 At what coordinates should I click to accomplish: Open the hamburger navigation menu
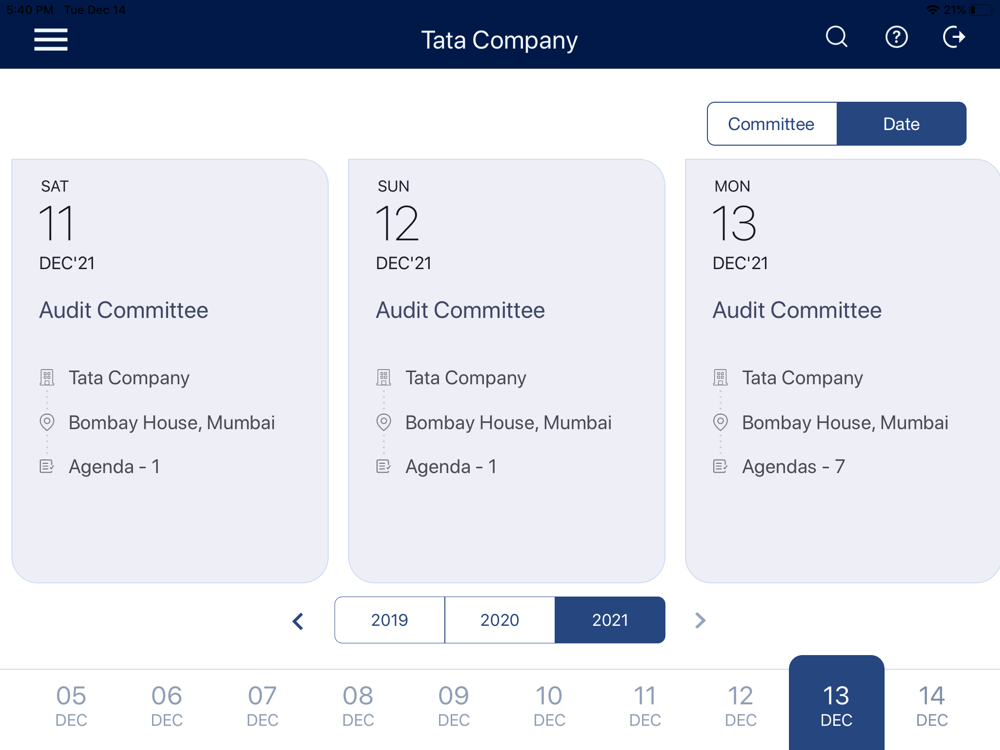[51, 40]
